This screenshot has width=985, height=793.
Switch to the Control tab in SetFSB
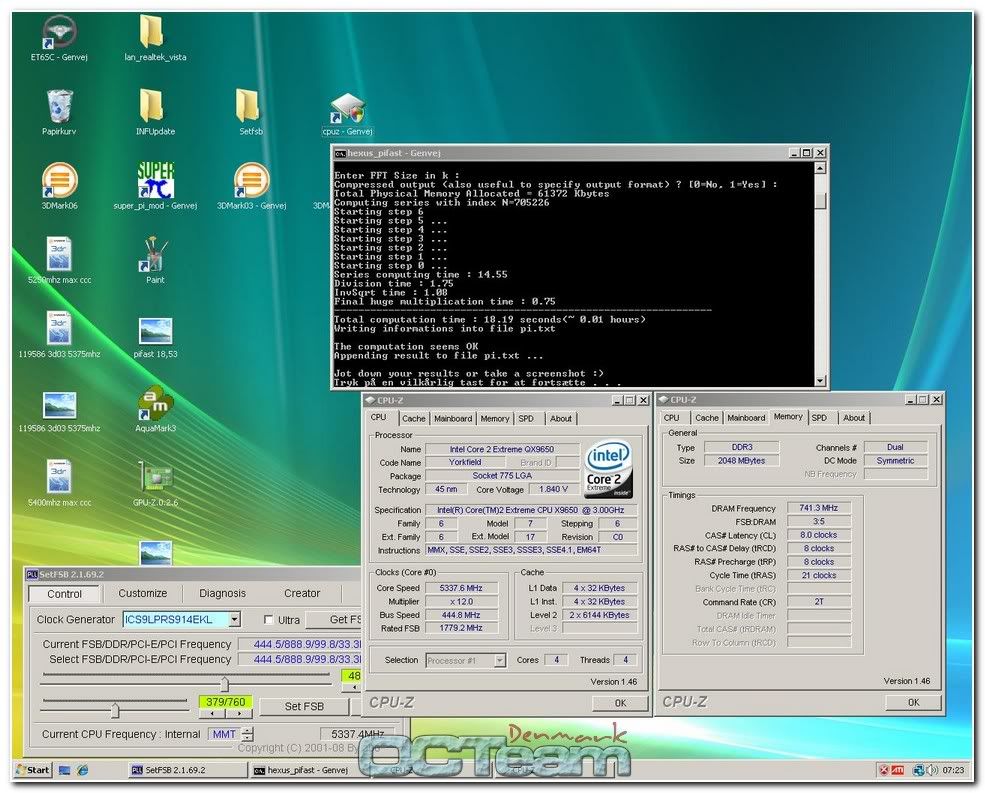[64, 594]
